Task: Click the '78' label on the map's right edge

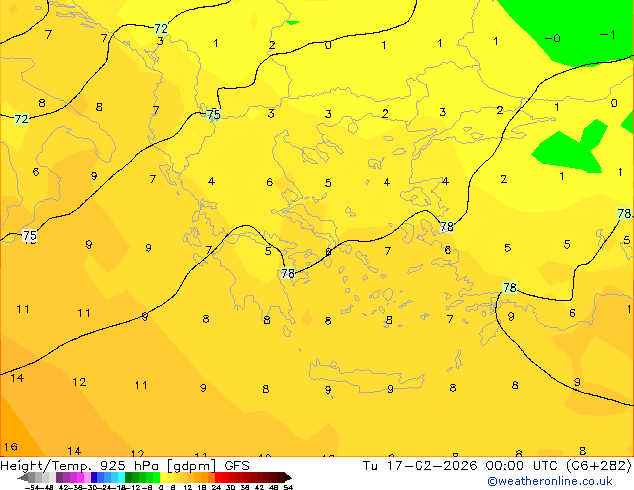Action: tap(625, 213)
